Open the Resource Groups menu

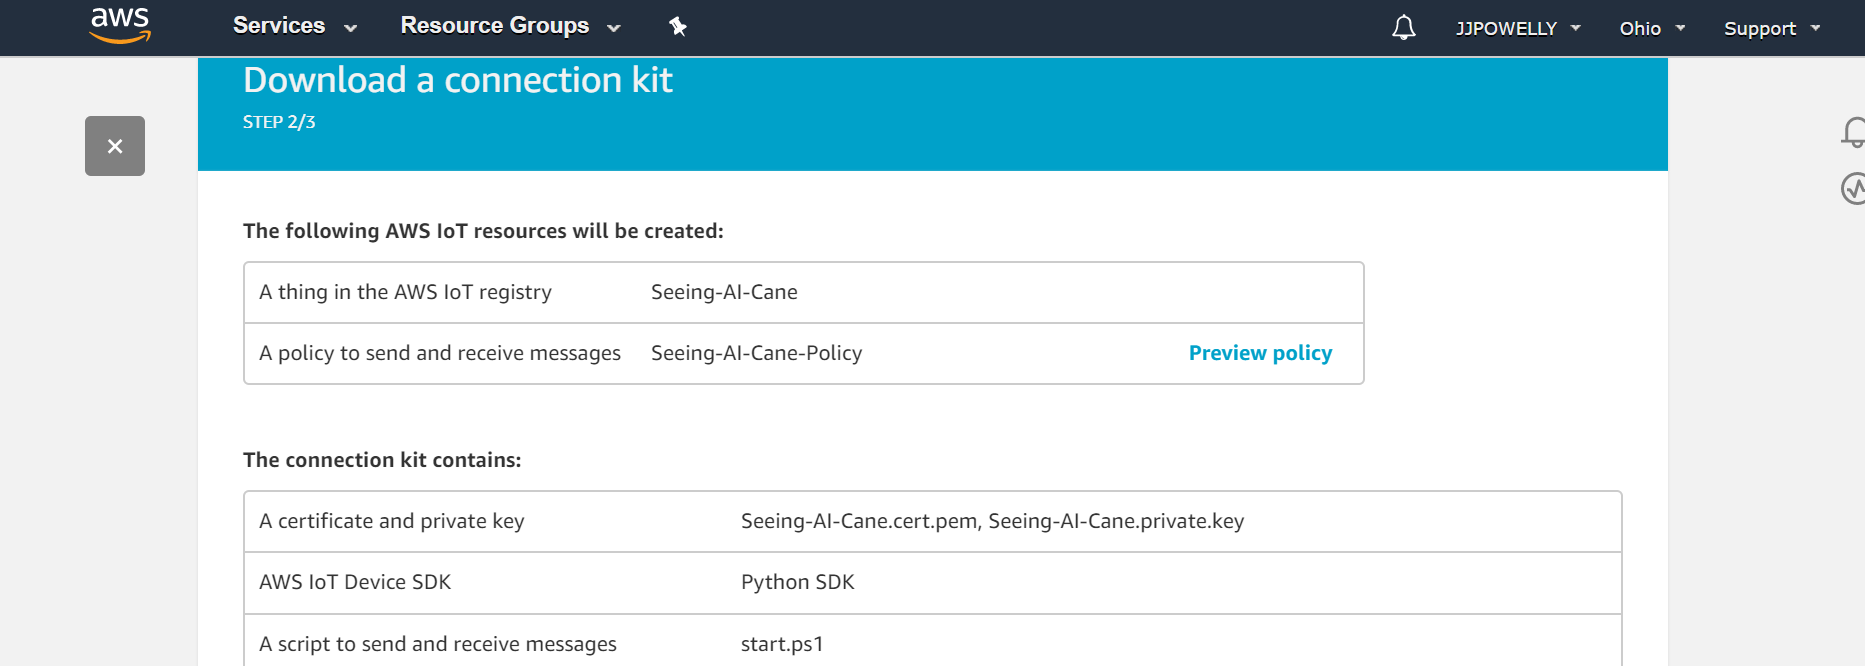(494, 26)
